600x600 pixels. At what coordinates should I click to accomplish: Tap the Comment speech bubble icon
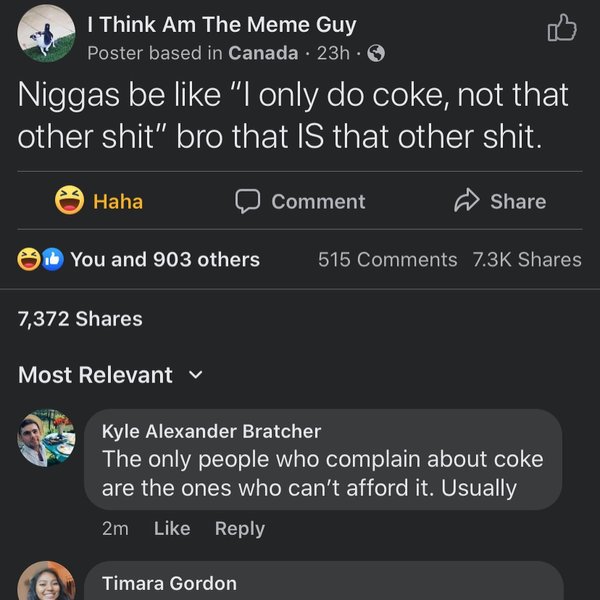coord(247,201)
